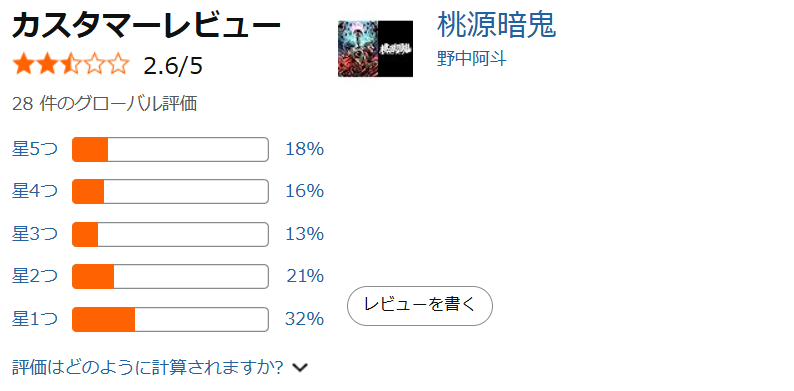This screenshot has height=391, width=794.
Task: Select the 星2つ label link
Action: pos(35,277)
